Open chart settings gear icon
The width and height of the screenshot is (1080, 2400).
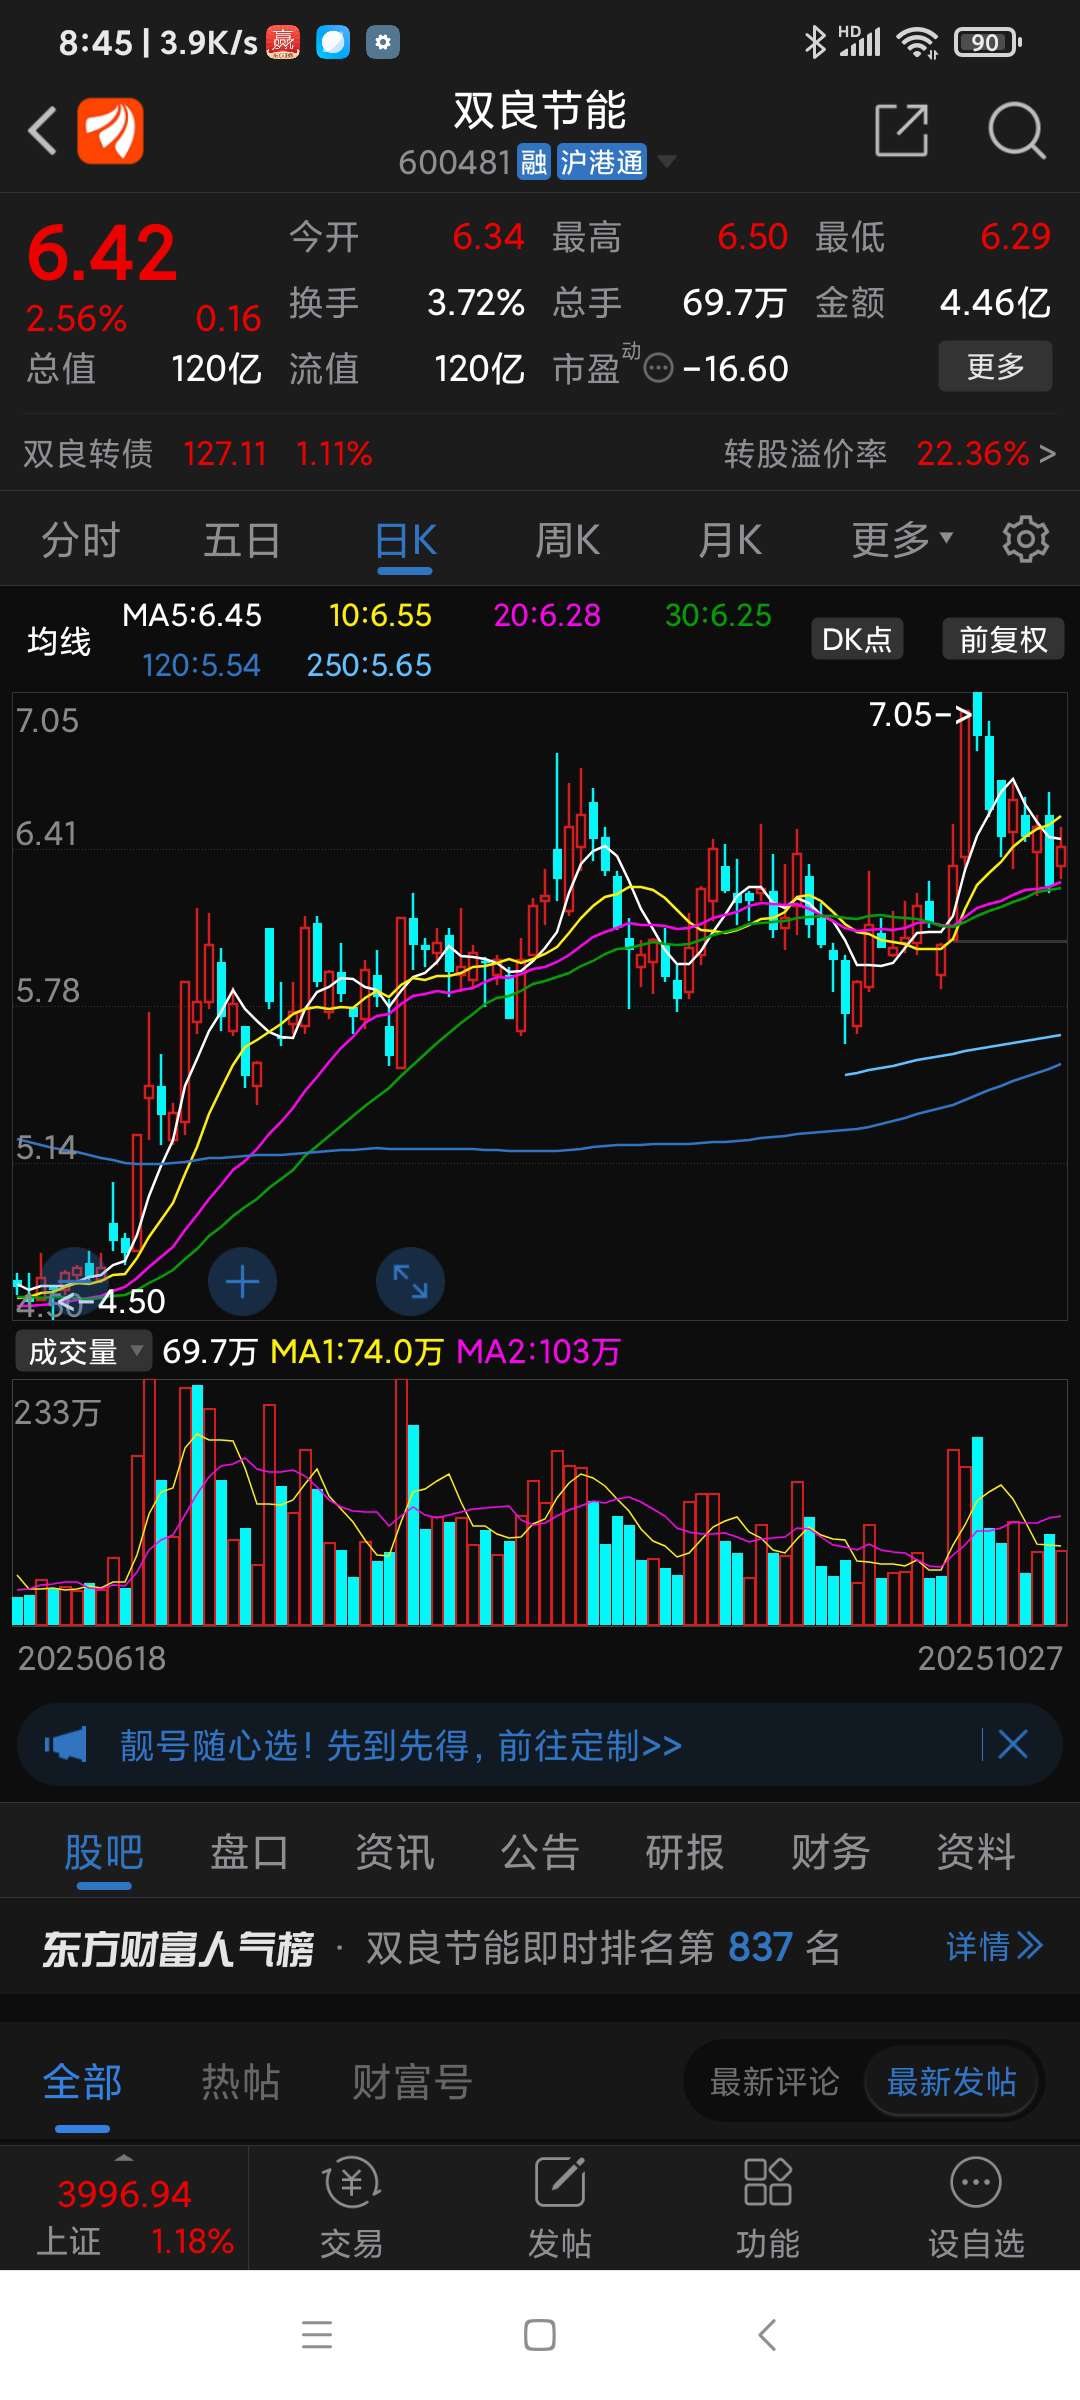(x=1026, y=540)
